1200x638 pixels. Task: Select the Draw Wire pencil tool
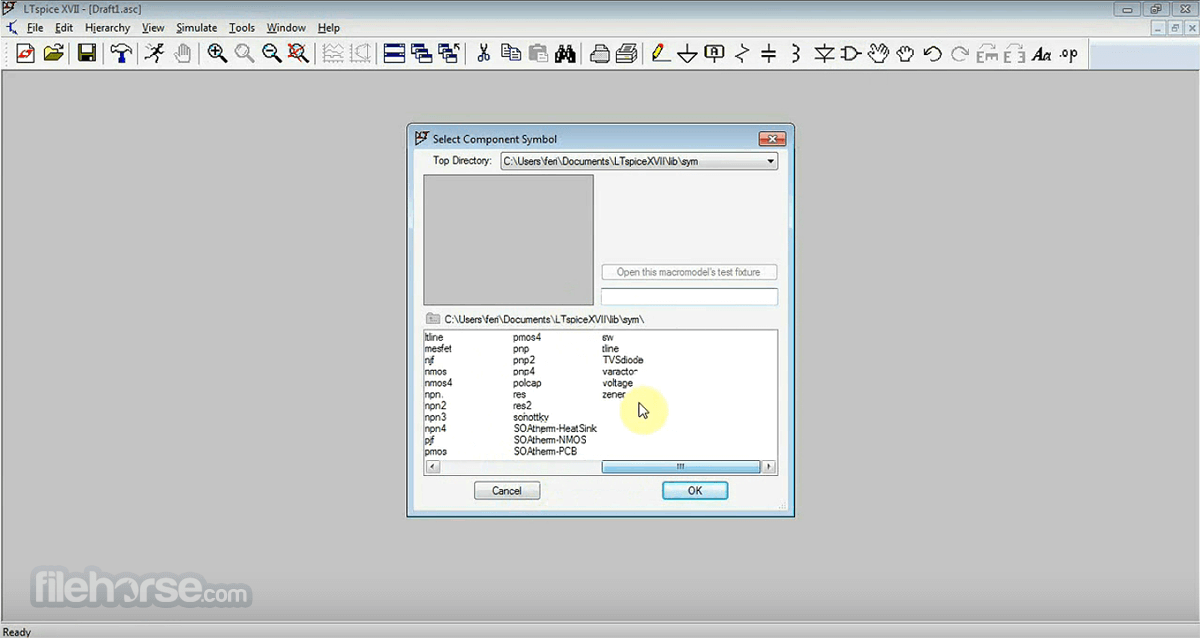coord(660,54)
